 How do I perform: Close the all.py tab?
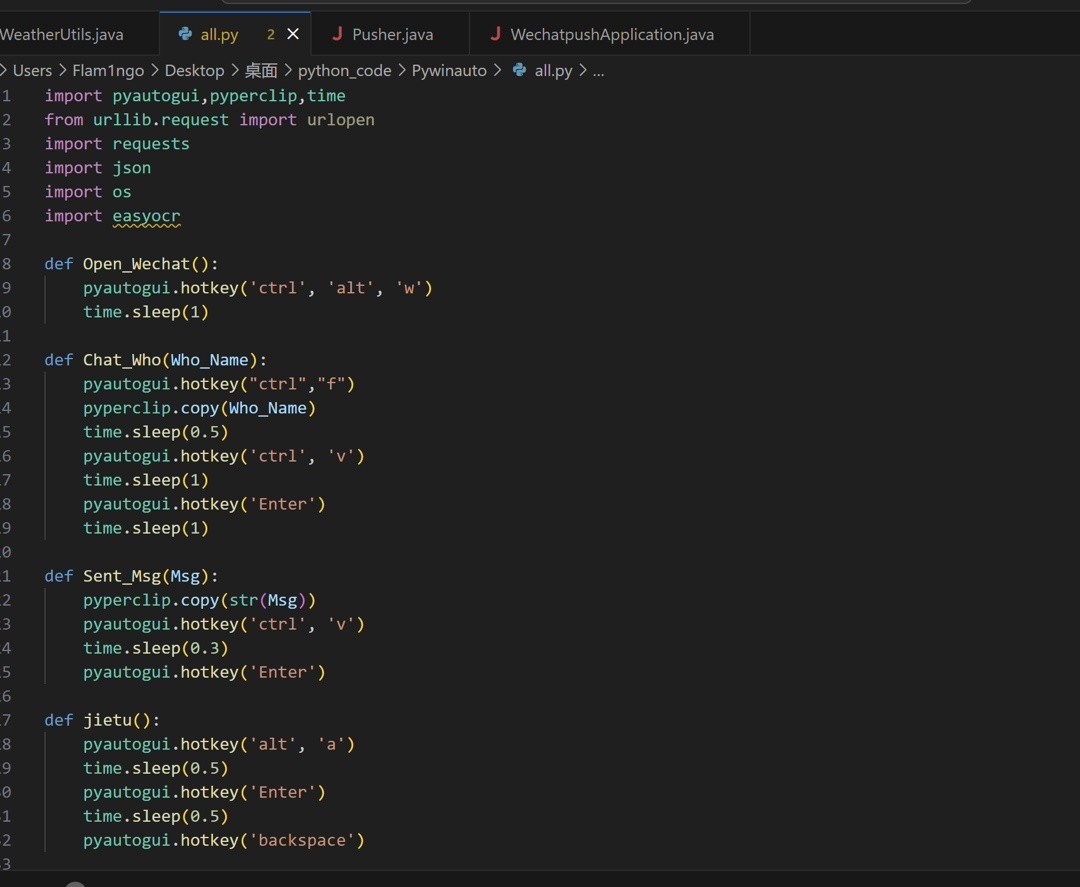[293, 34]
